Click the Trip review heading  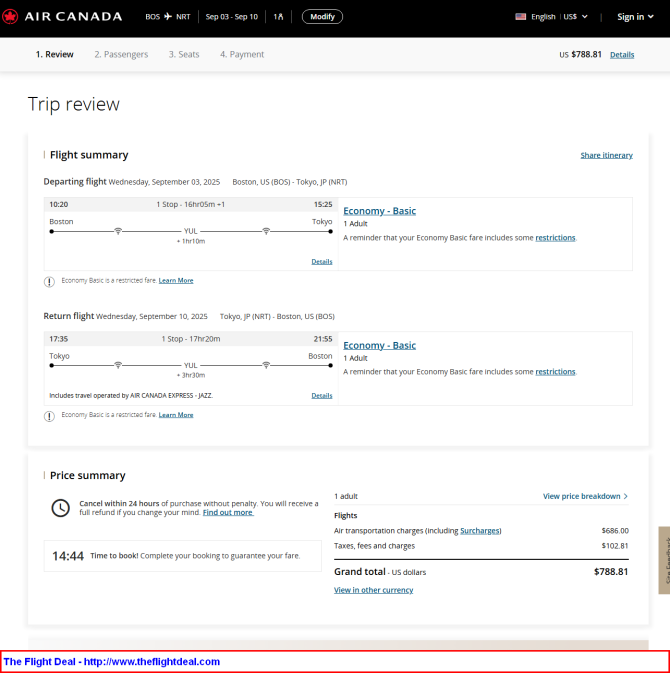click(74, 104)
